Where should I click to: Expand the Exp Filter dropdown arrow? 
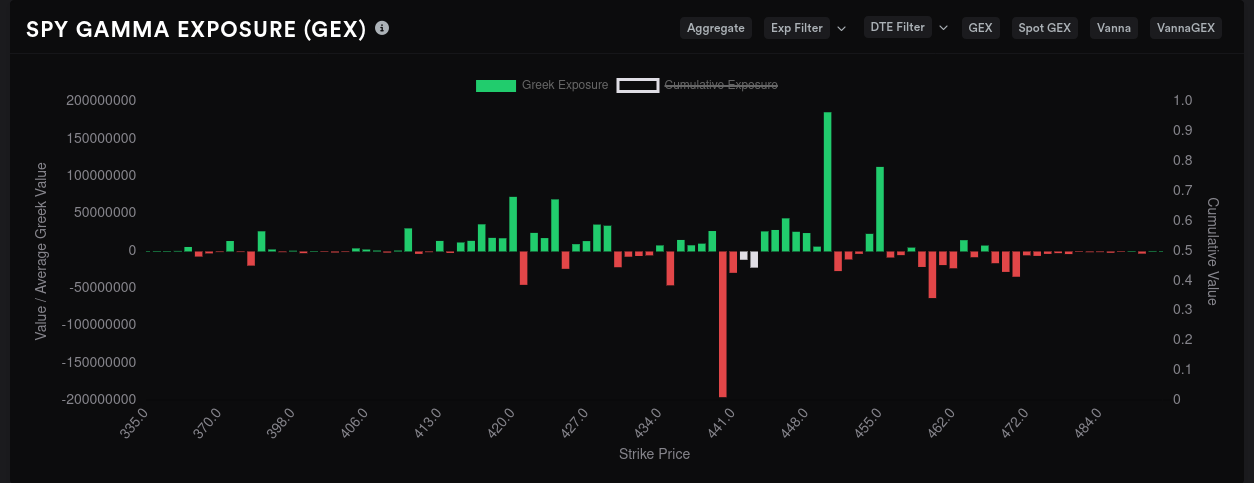coord(841,28)
